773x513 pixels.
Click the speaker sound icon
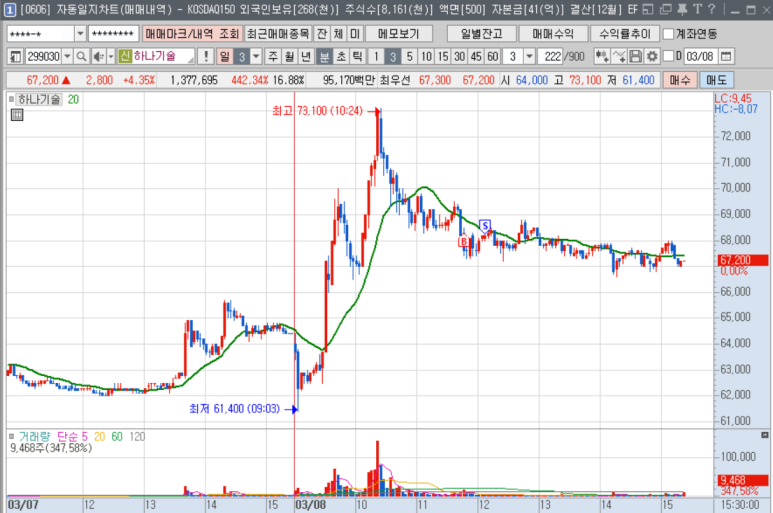coord(99,57)
